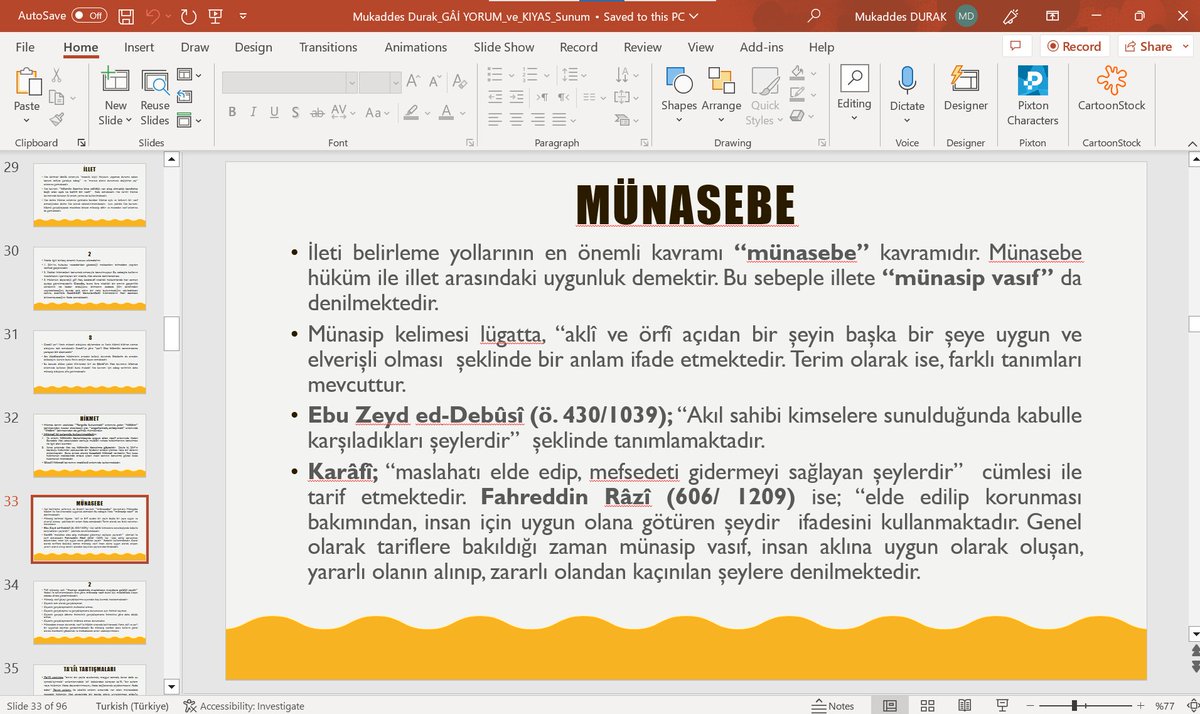
Task: Start Slide Show from the status bar
Action: pos(1001,706)
